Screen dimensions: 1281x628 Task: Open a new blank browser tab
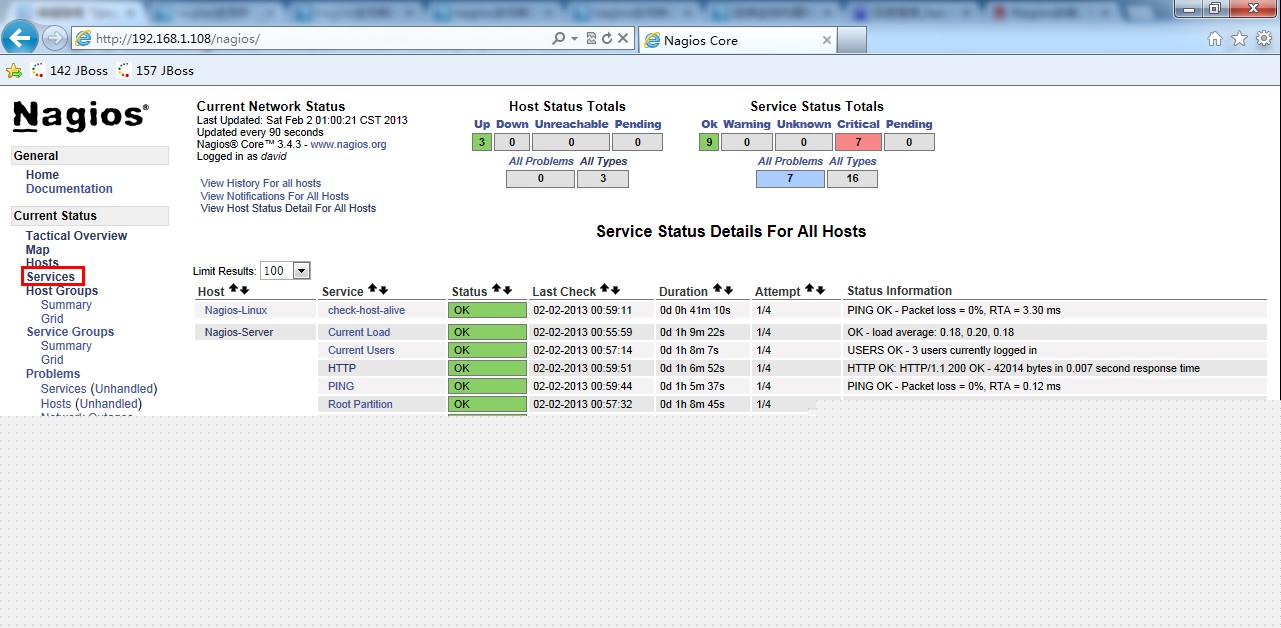point(851,40)
